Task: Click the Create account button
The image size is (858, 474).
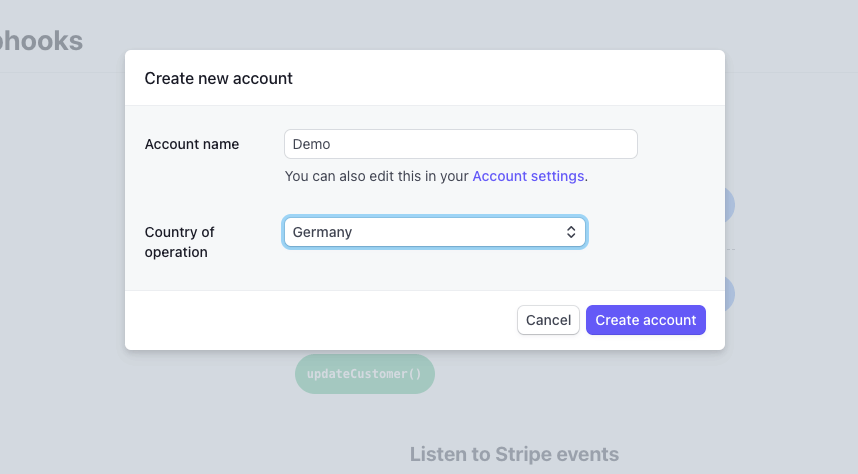Action: pyautogui.click(x=645, y=320)
